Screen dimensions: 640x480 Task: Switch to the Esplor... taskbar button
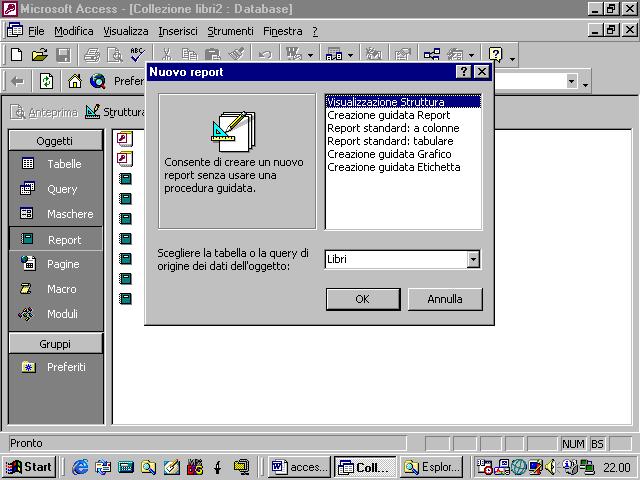(431, 467)
